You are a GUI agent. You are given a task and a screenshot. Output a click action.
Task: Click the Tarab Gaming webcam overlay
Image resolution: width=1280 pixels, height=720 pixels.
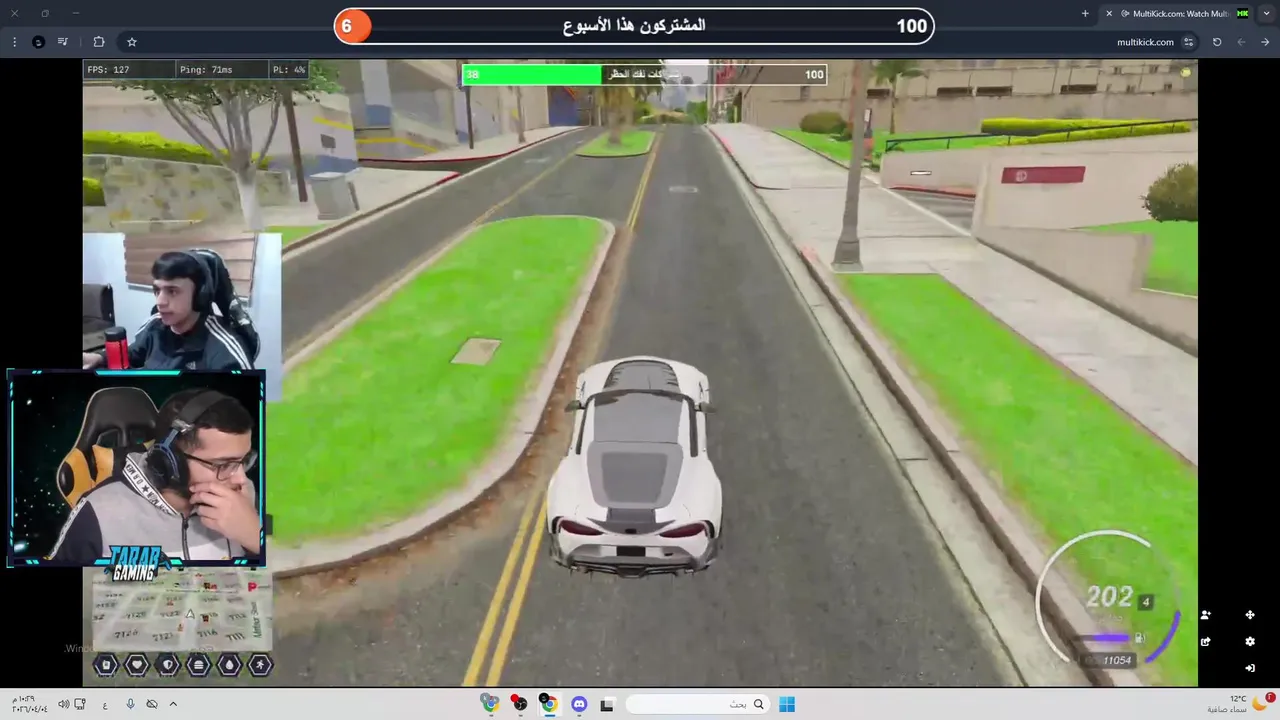click(x=136, y=470)
